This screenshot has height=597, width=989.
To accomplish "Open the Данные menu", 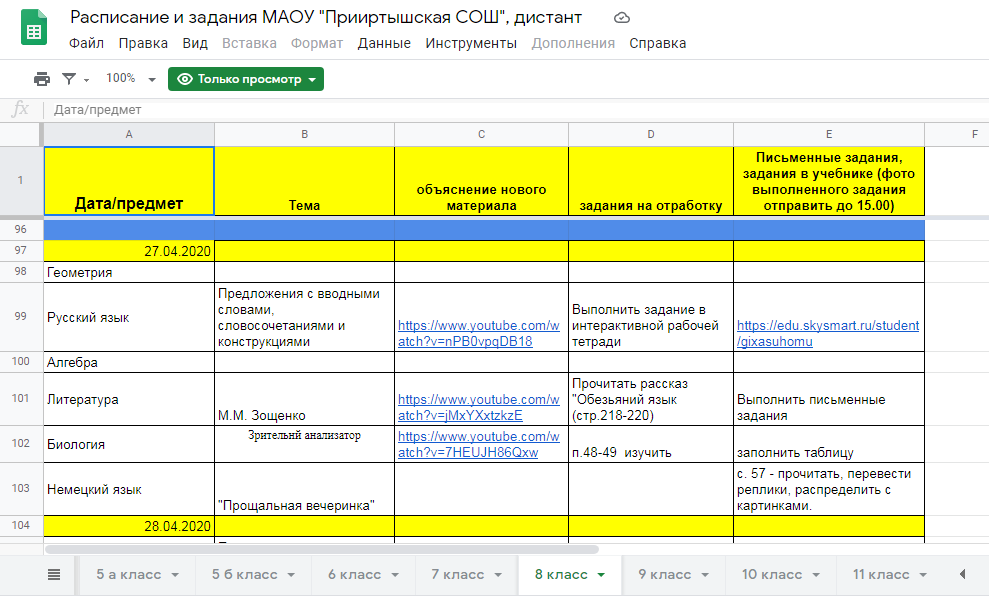I will coord(384,43).
